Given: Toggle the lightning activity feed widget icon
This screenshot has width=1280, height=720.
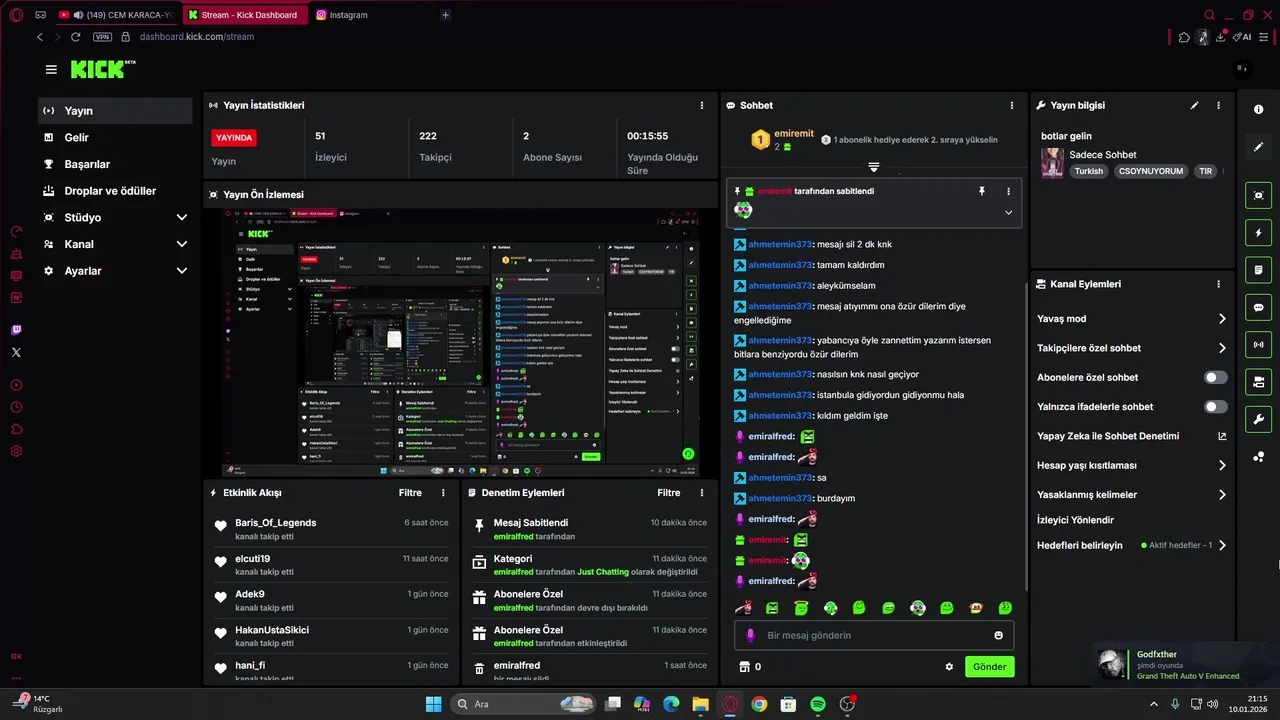Looking at the screenshot, I should (1258, 233).
